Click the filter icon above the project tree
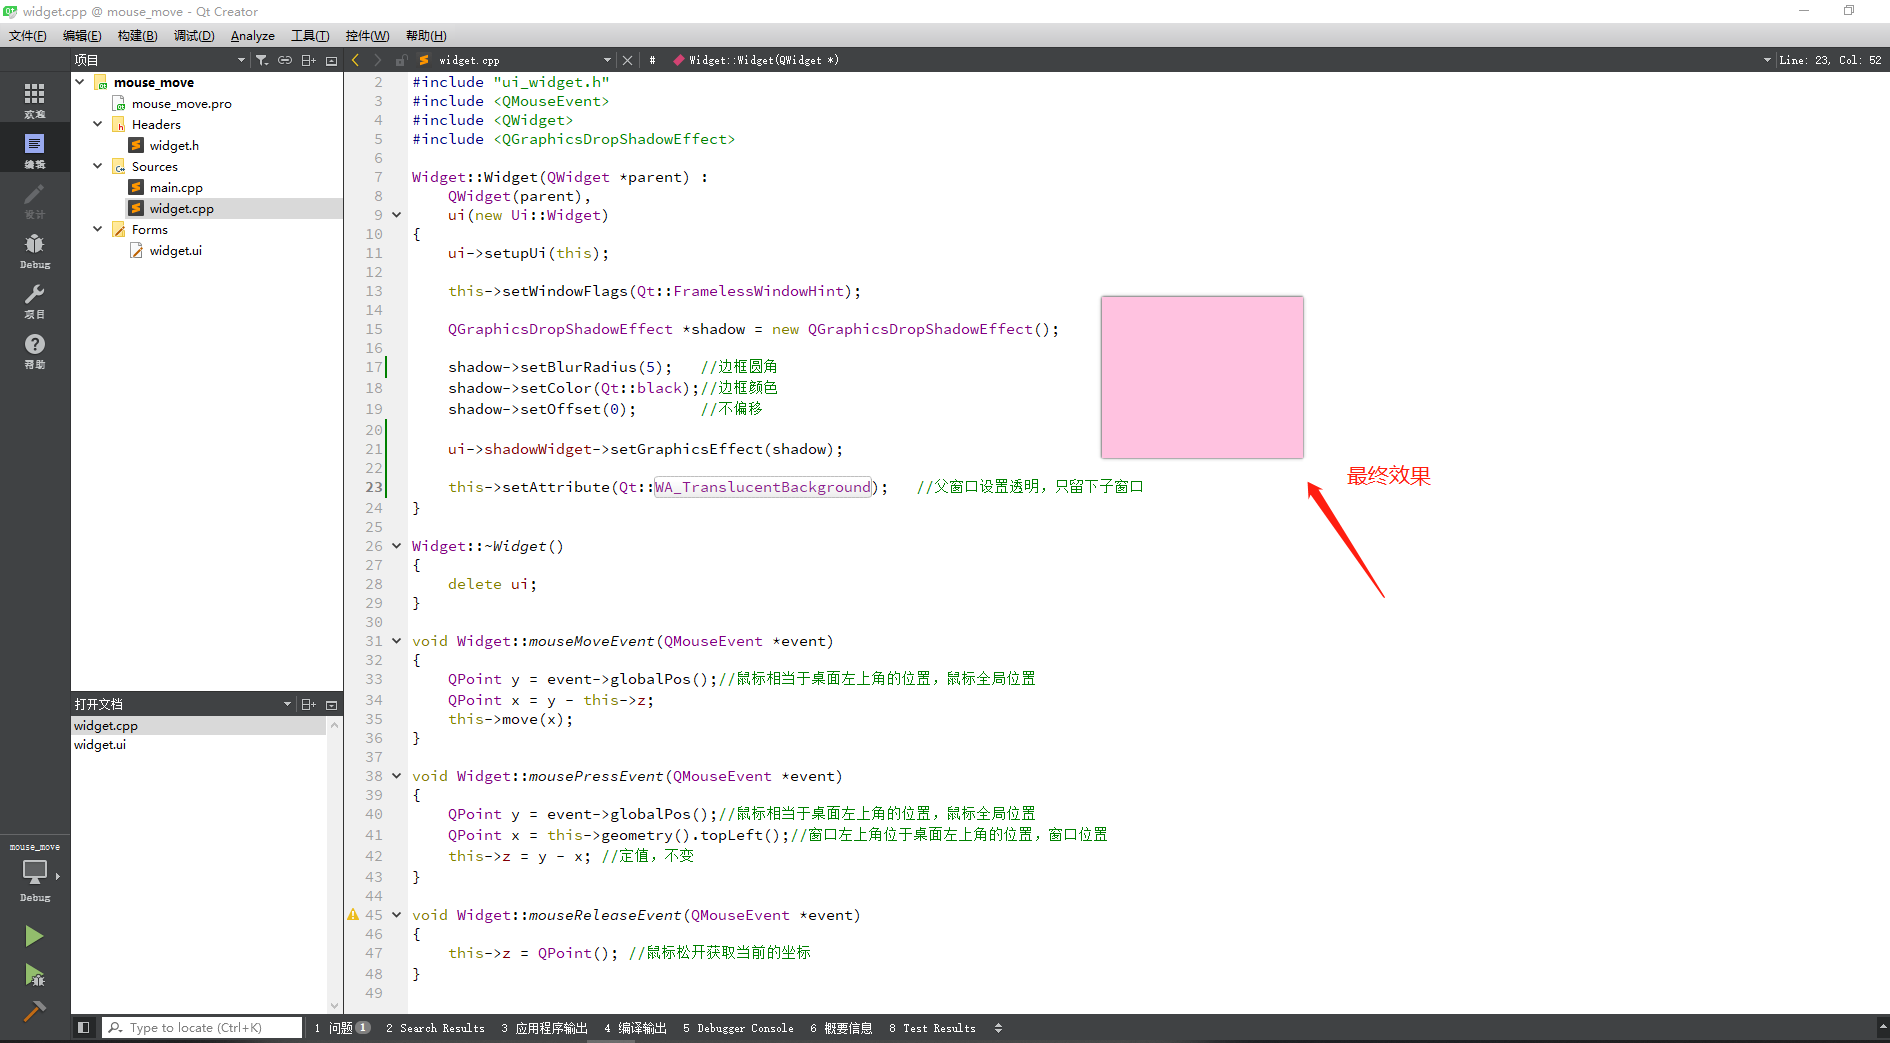This screenshot has width=1890, height=1043. [x=261, y=59]
